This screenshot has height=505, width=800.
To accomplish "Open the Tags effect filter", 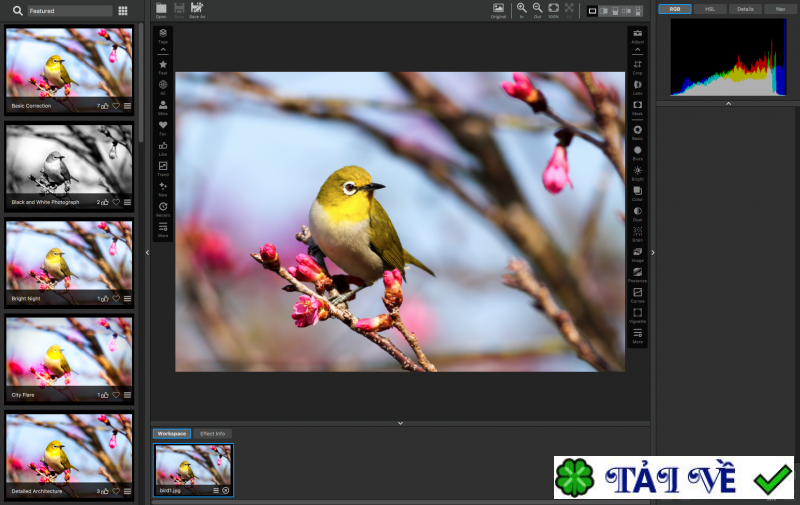I will tap(163, 34).
